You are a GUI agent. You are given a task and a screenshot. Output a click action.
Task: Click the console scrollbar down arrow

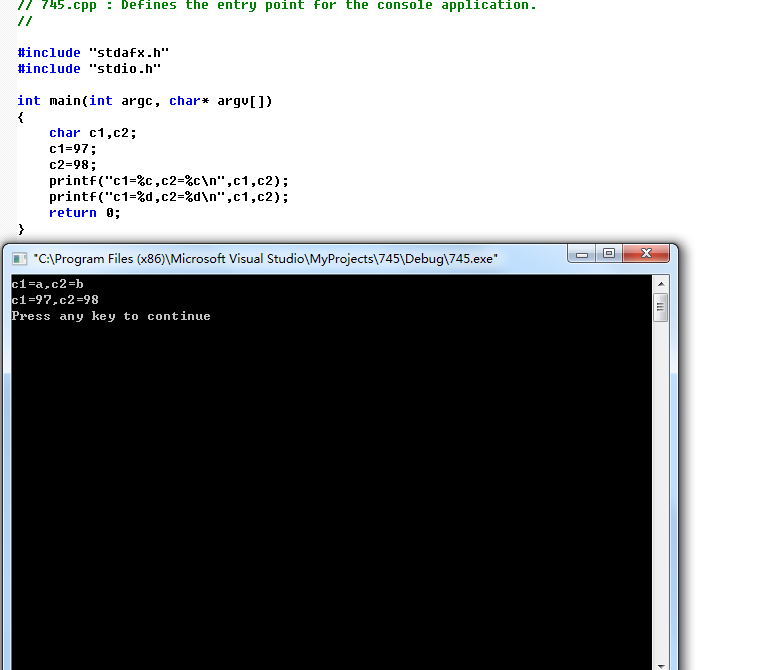[x=661, y=665]
